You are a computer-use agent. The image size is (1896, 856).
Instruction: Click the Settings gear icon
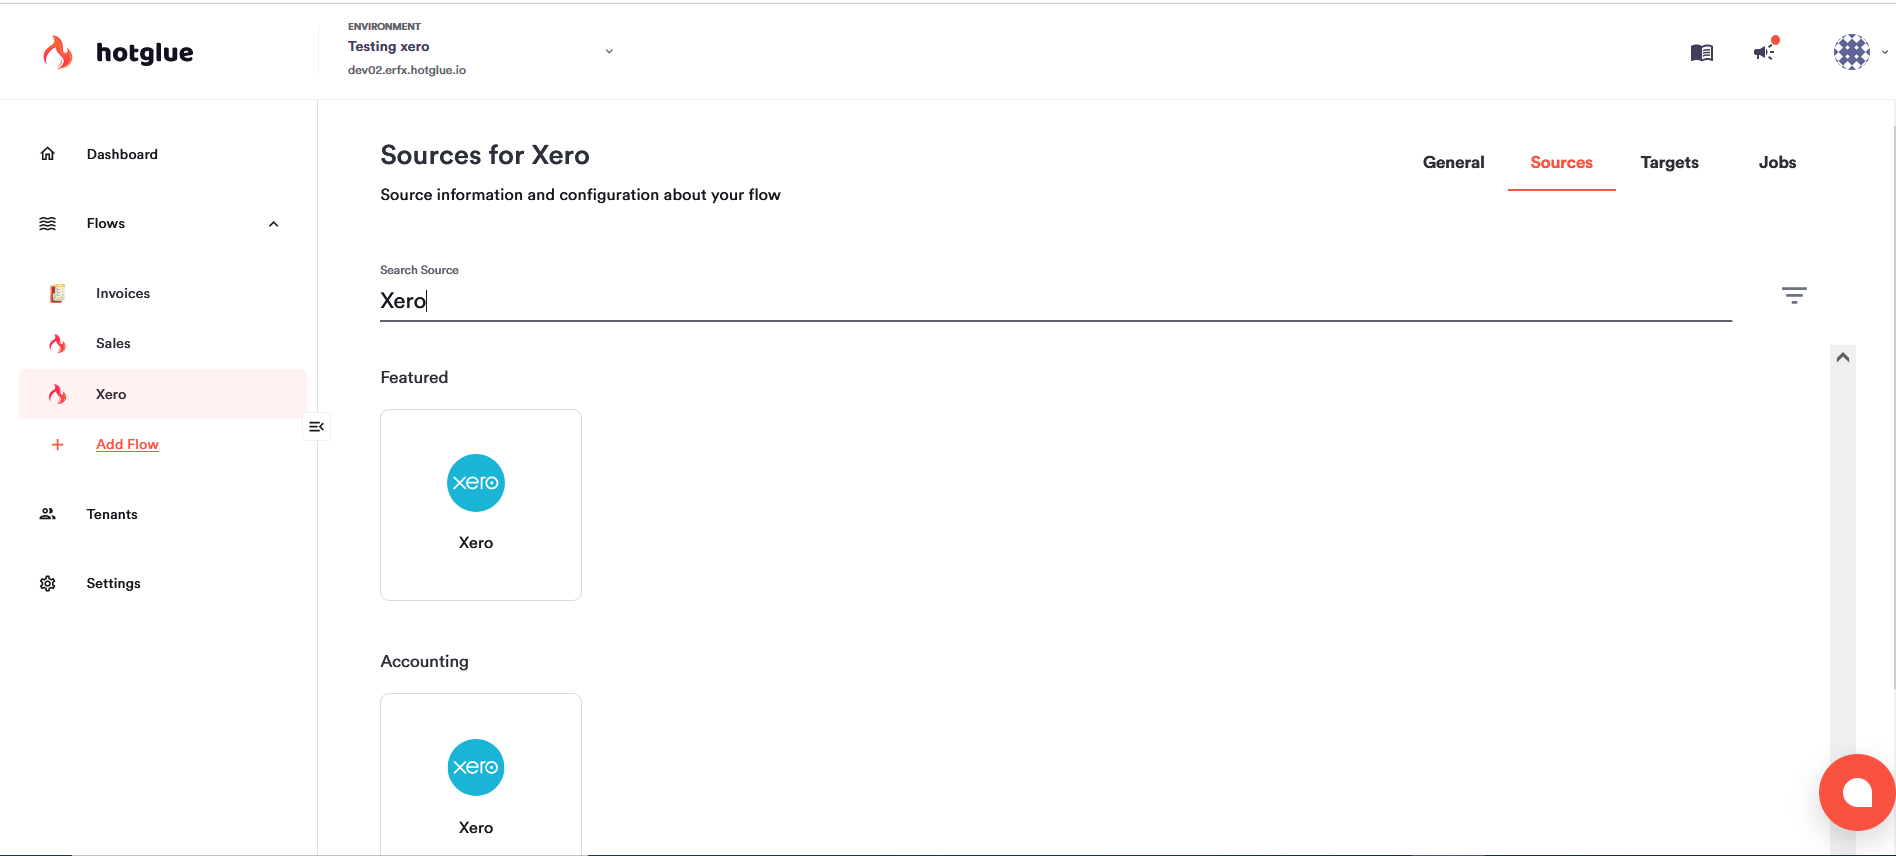tap(47, 583)
